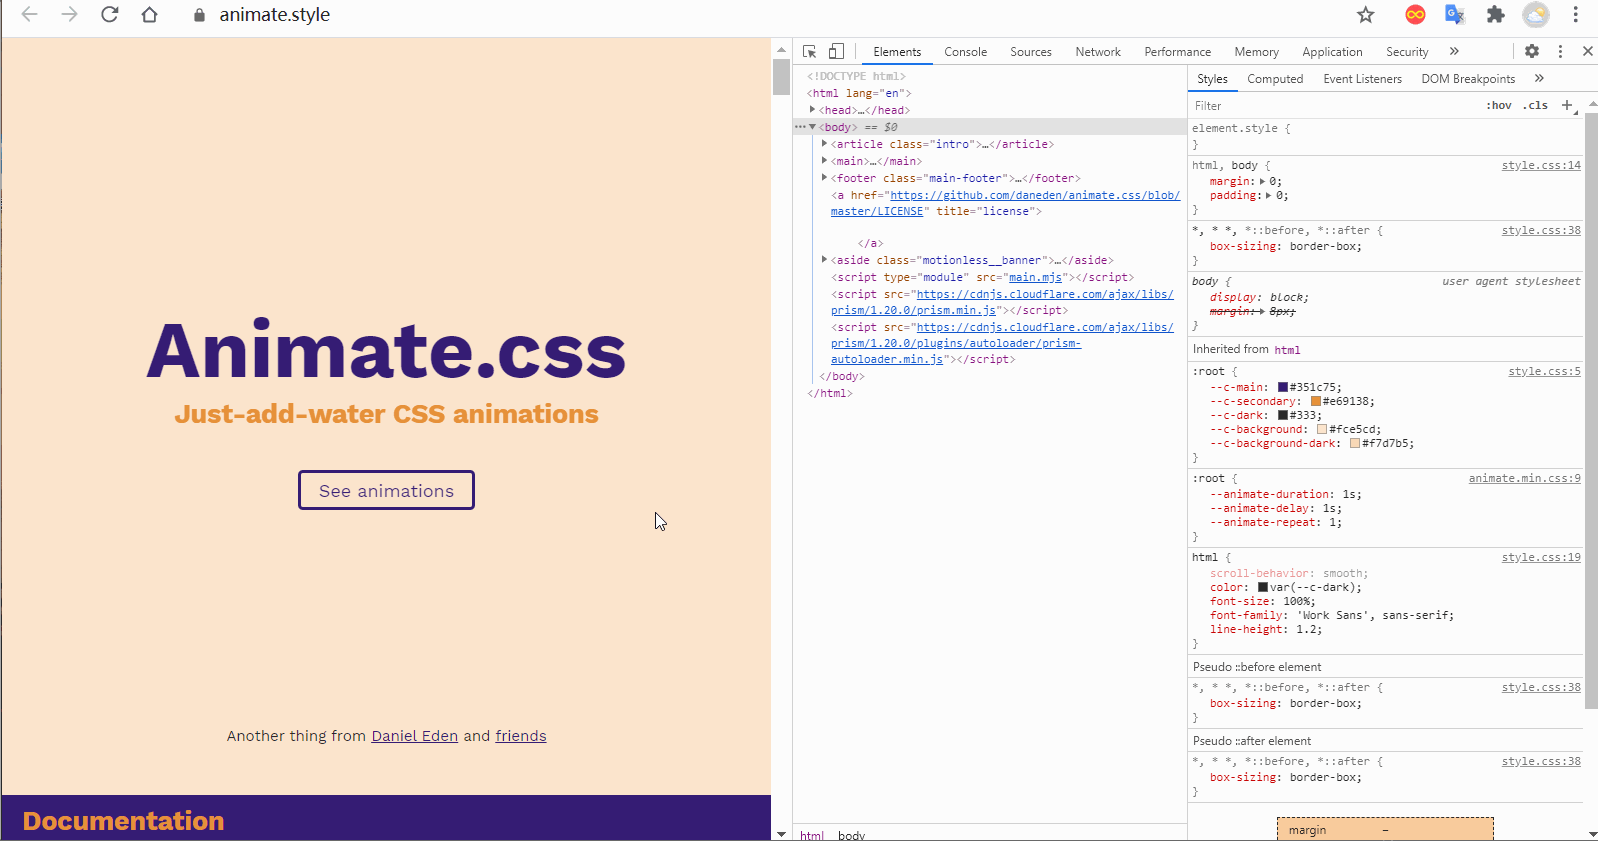
Task: Open animate.min.css:9 source link
Action: click(1524, 478)
